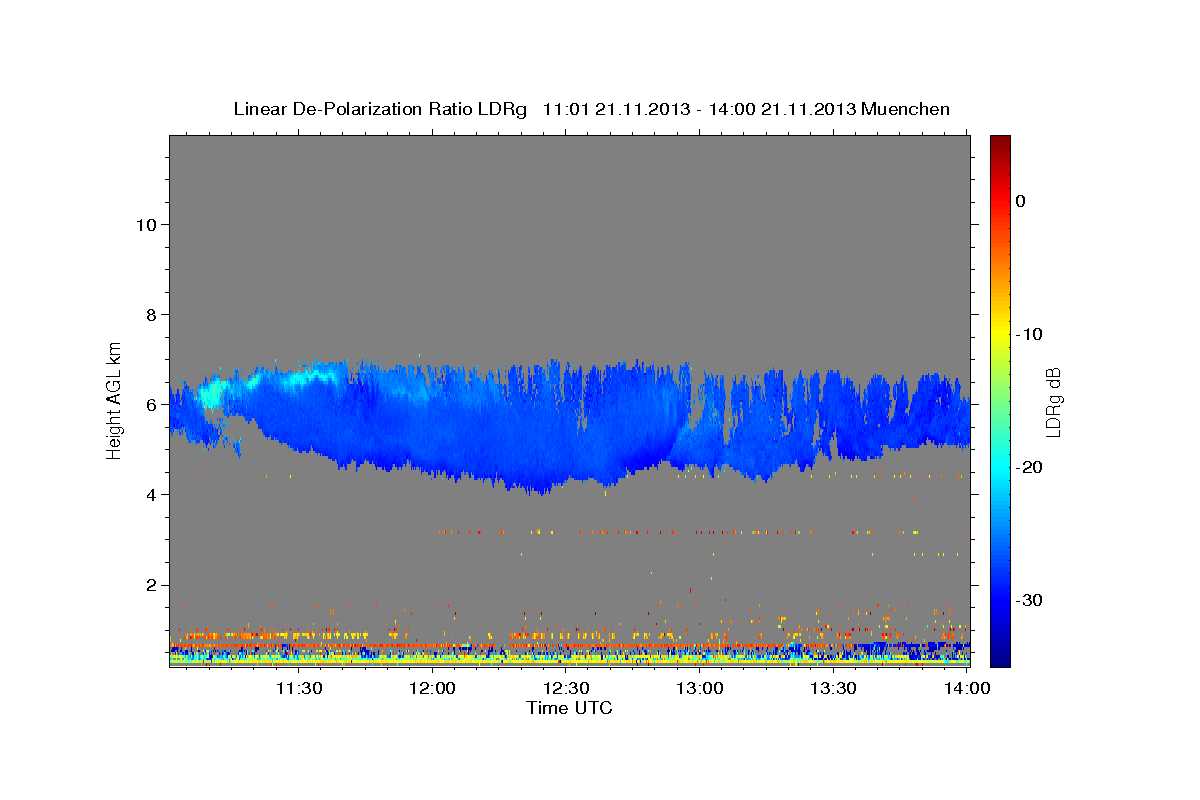1200x800 pixels.
Task: Click the yellow ground-clutter band near the plot bottom
Action: tap(569, 660)
